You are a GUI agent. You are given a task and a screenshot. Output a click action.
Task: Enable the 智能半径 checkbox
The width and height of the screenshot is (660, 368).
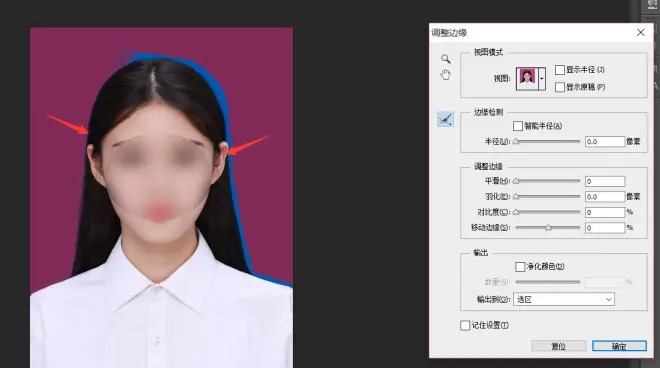(x=518, y=126)
